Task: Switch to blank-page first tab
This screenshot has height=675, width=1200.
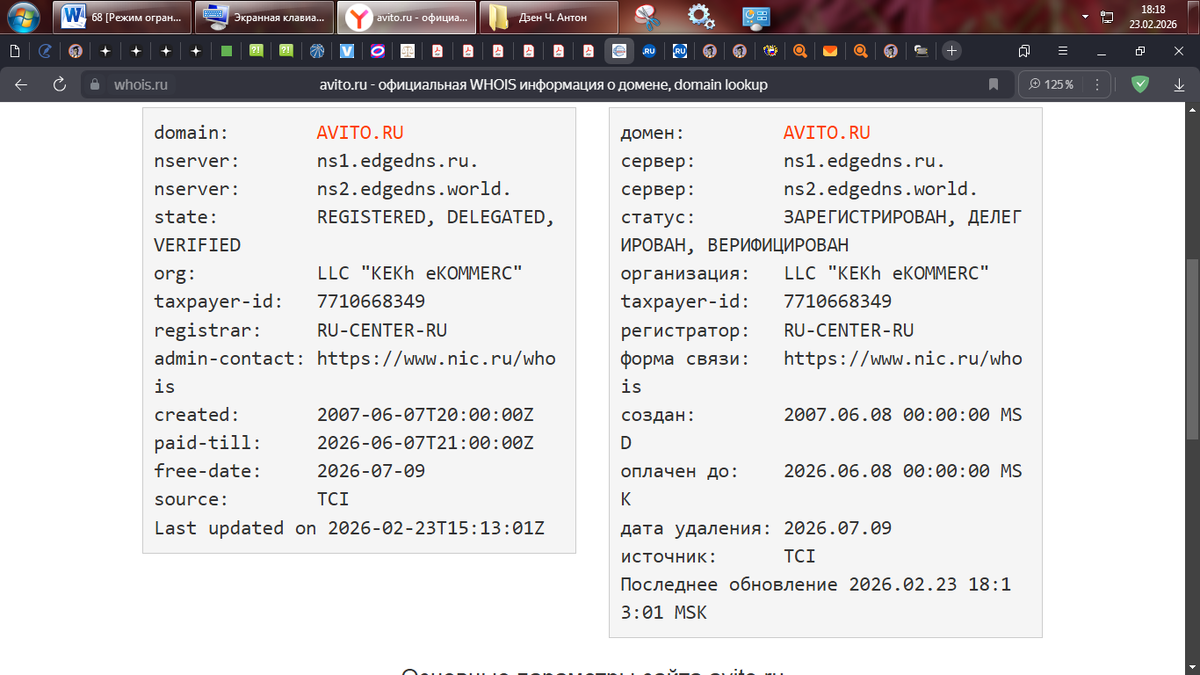Action: tap(15, 50)
